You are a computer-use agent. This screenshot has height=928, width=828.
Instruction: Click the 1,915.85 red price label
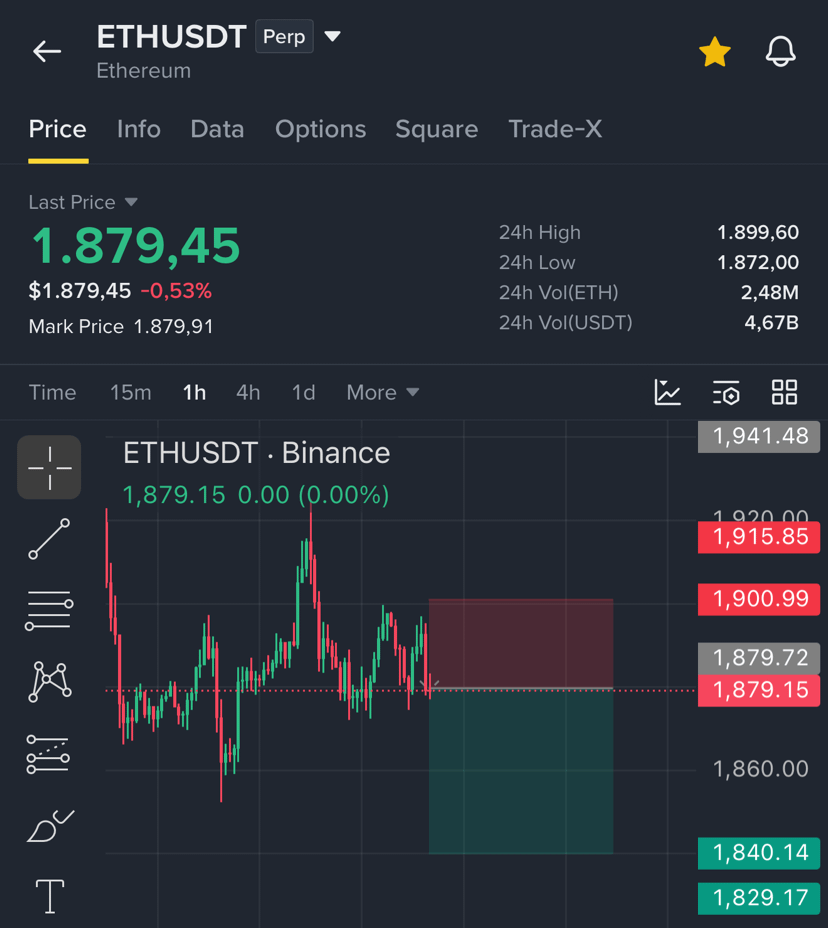759,537
